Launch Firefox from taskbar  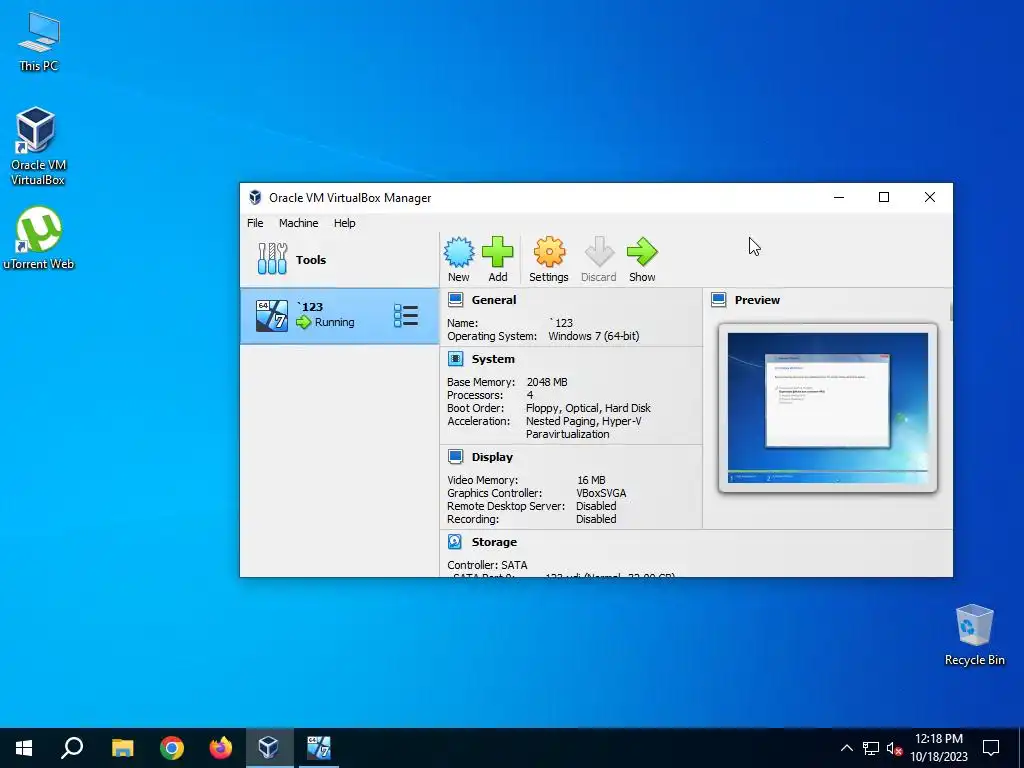[221, 748]
